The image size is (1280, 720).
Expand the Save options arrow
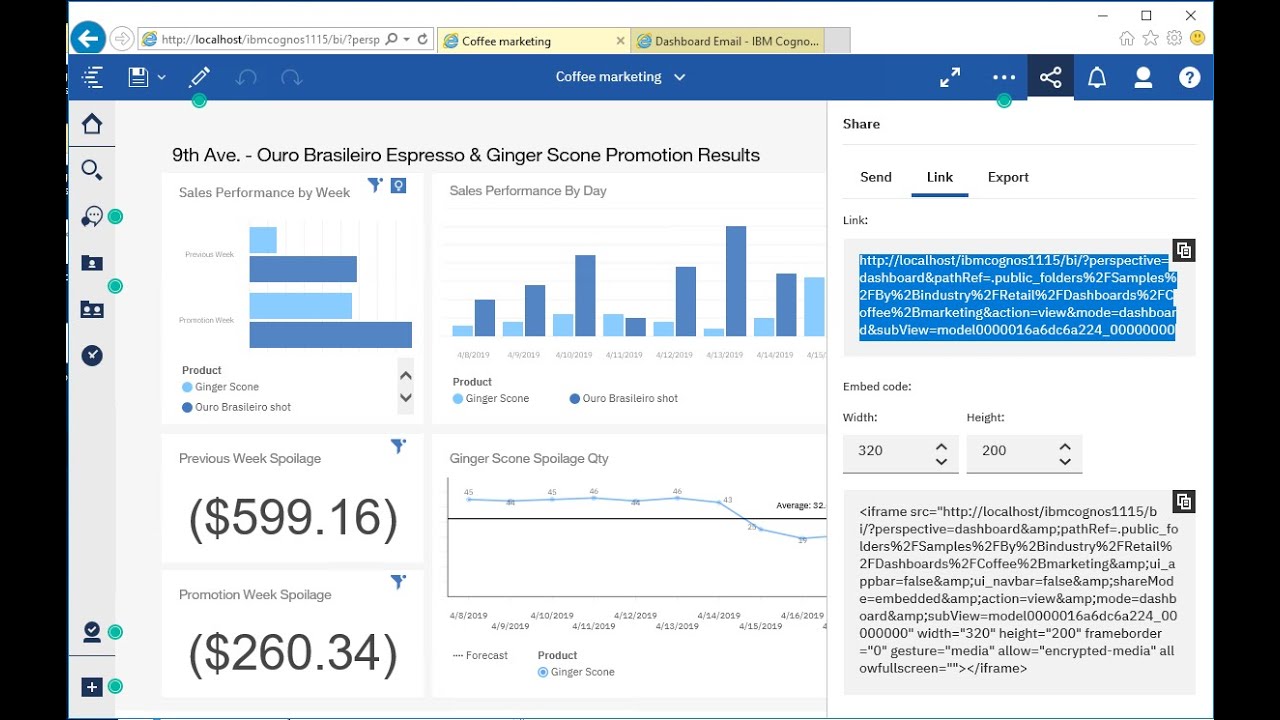coord(161,77)
